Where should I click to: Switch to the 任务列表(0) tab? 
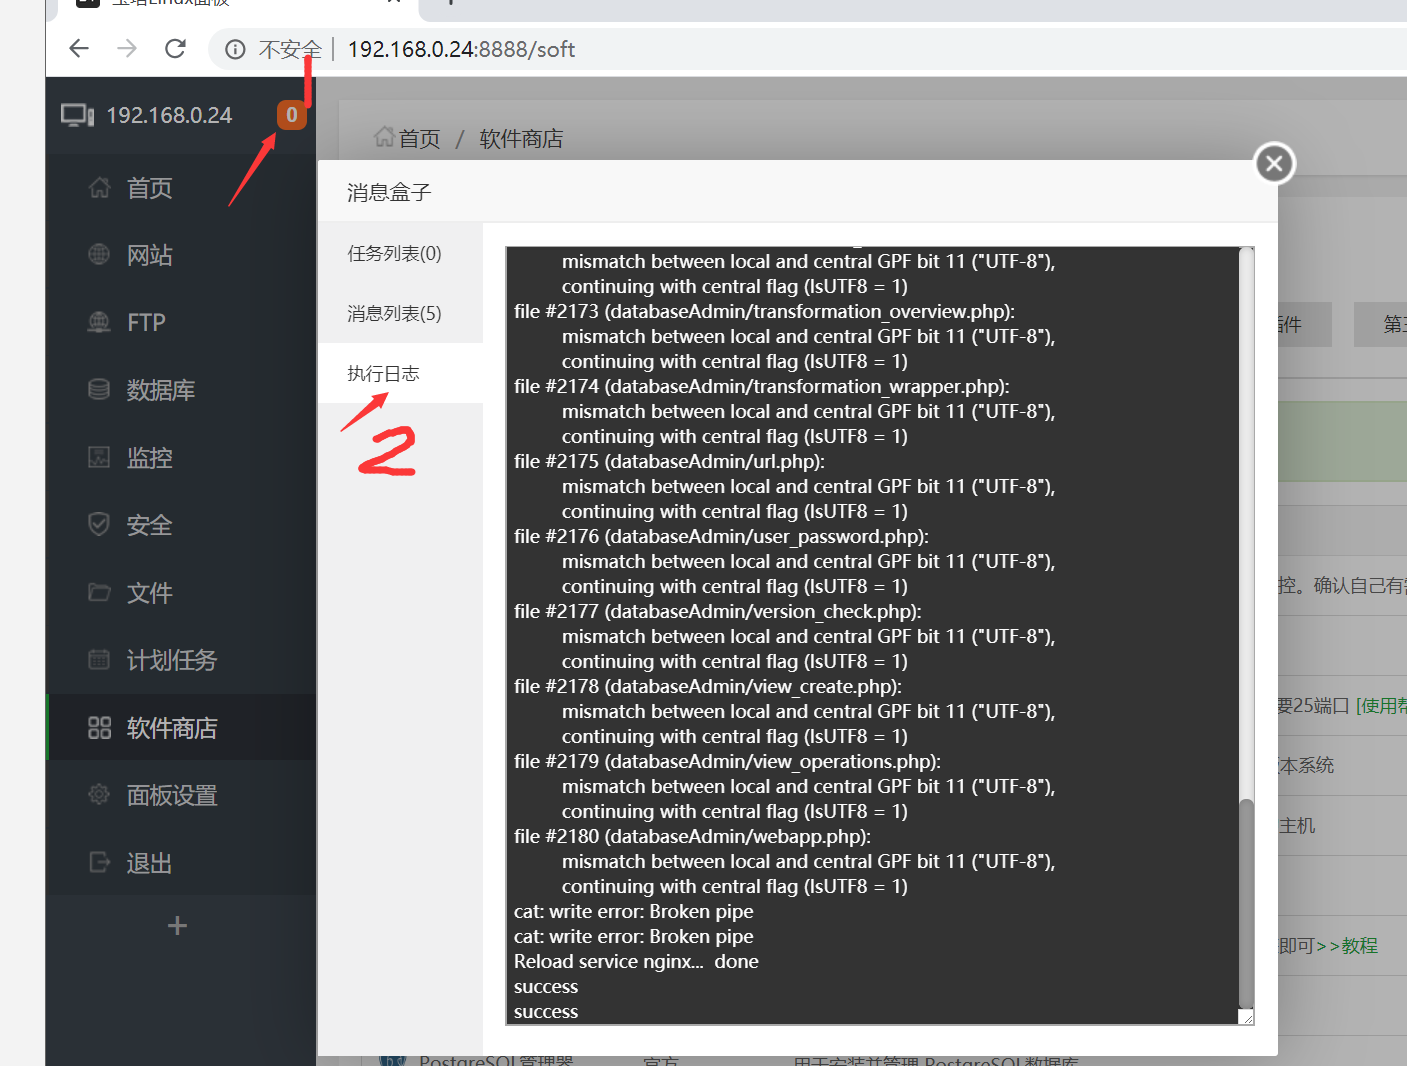point(400,253)
